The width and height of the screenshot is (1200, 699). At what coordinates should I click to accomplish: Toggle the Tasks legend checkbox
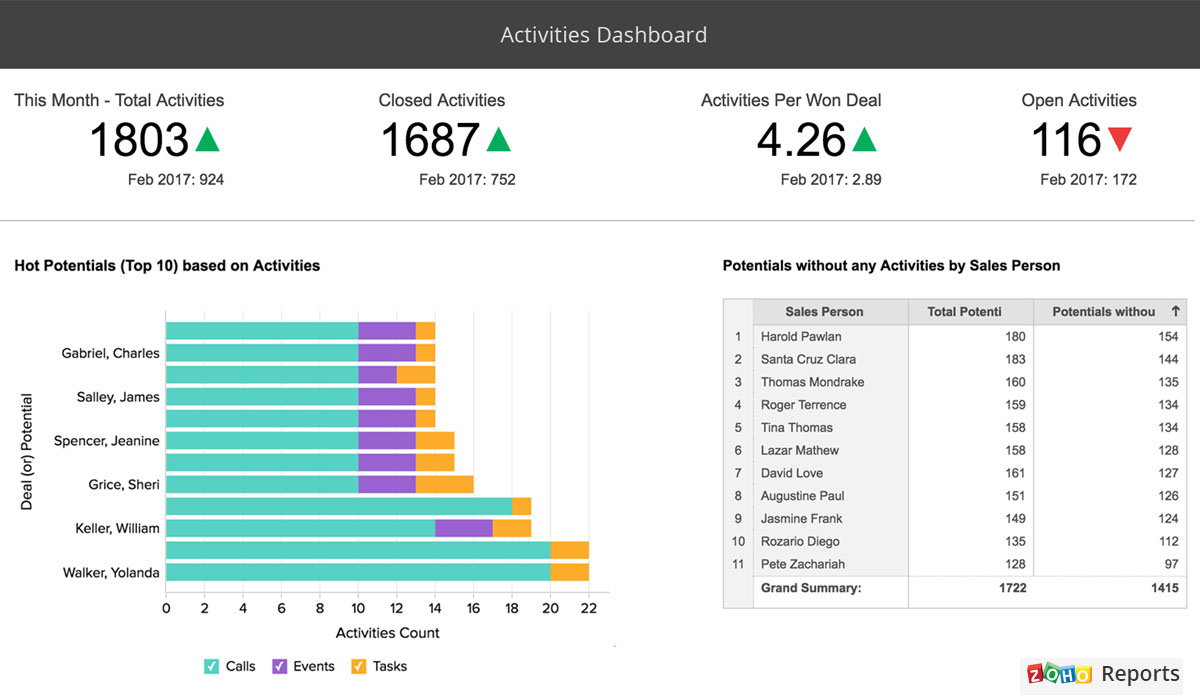coord(359,666)
